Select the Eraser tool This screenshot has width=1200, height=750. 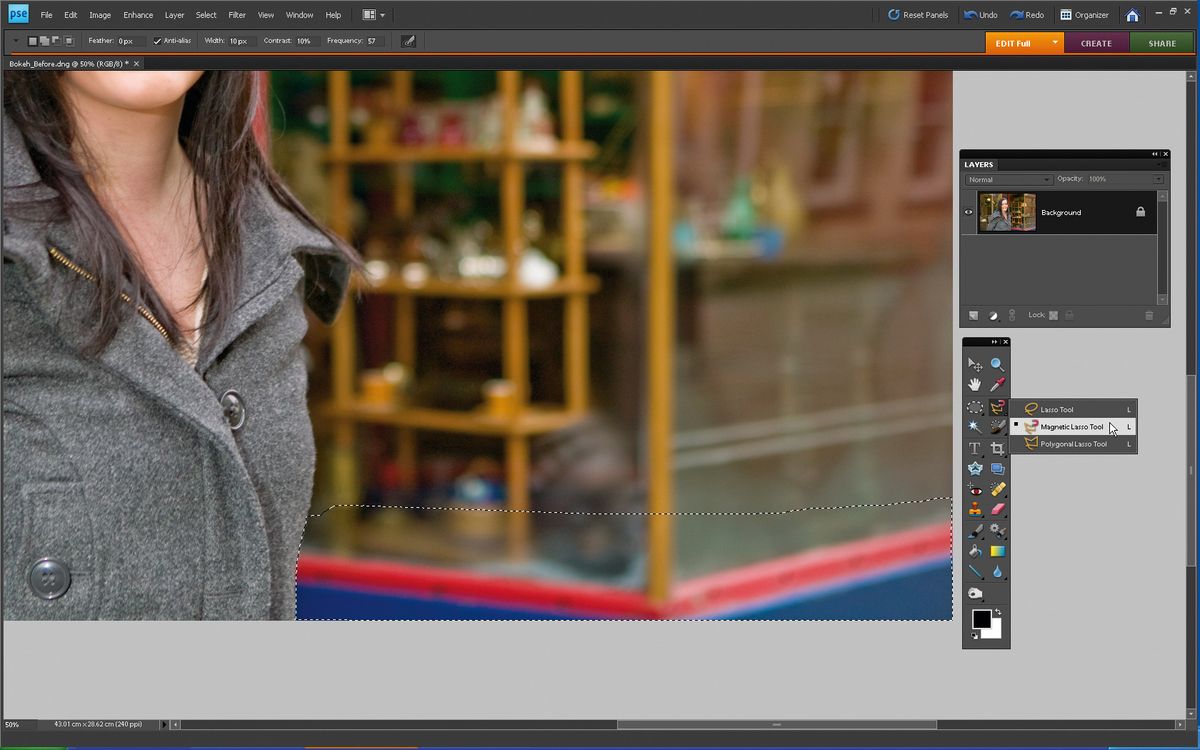coord(997,511)
